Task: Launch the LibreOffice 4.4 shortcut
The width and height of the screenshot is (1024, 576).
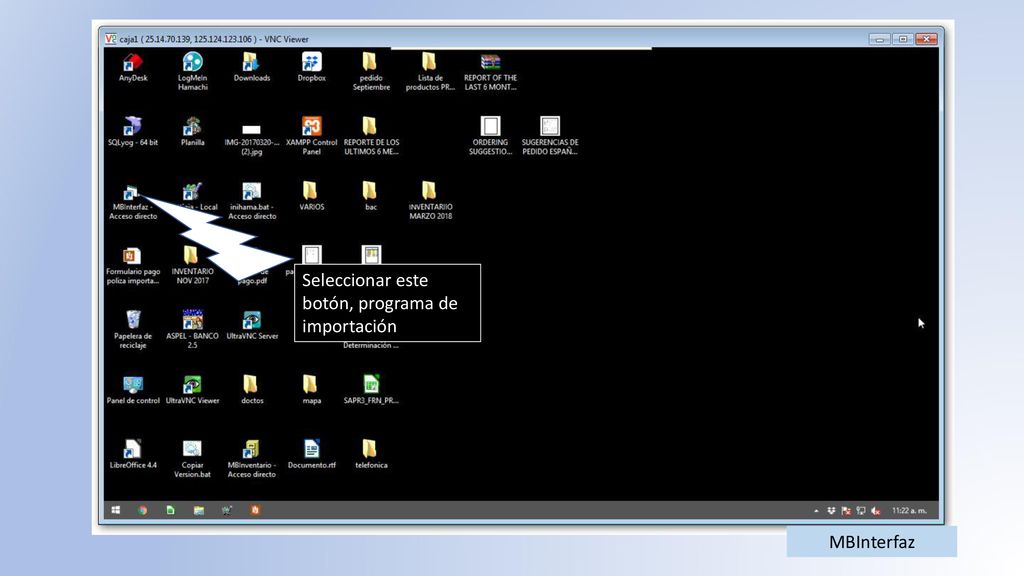Action: coord(133,455)
